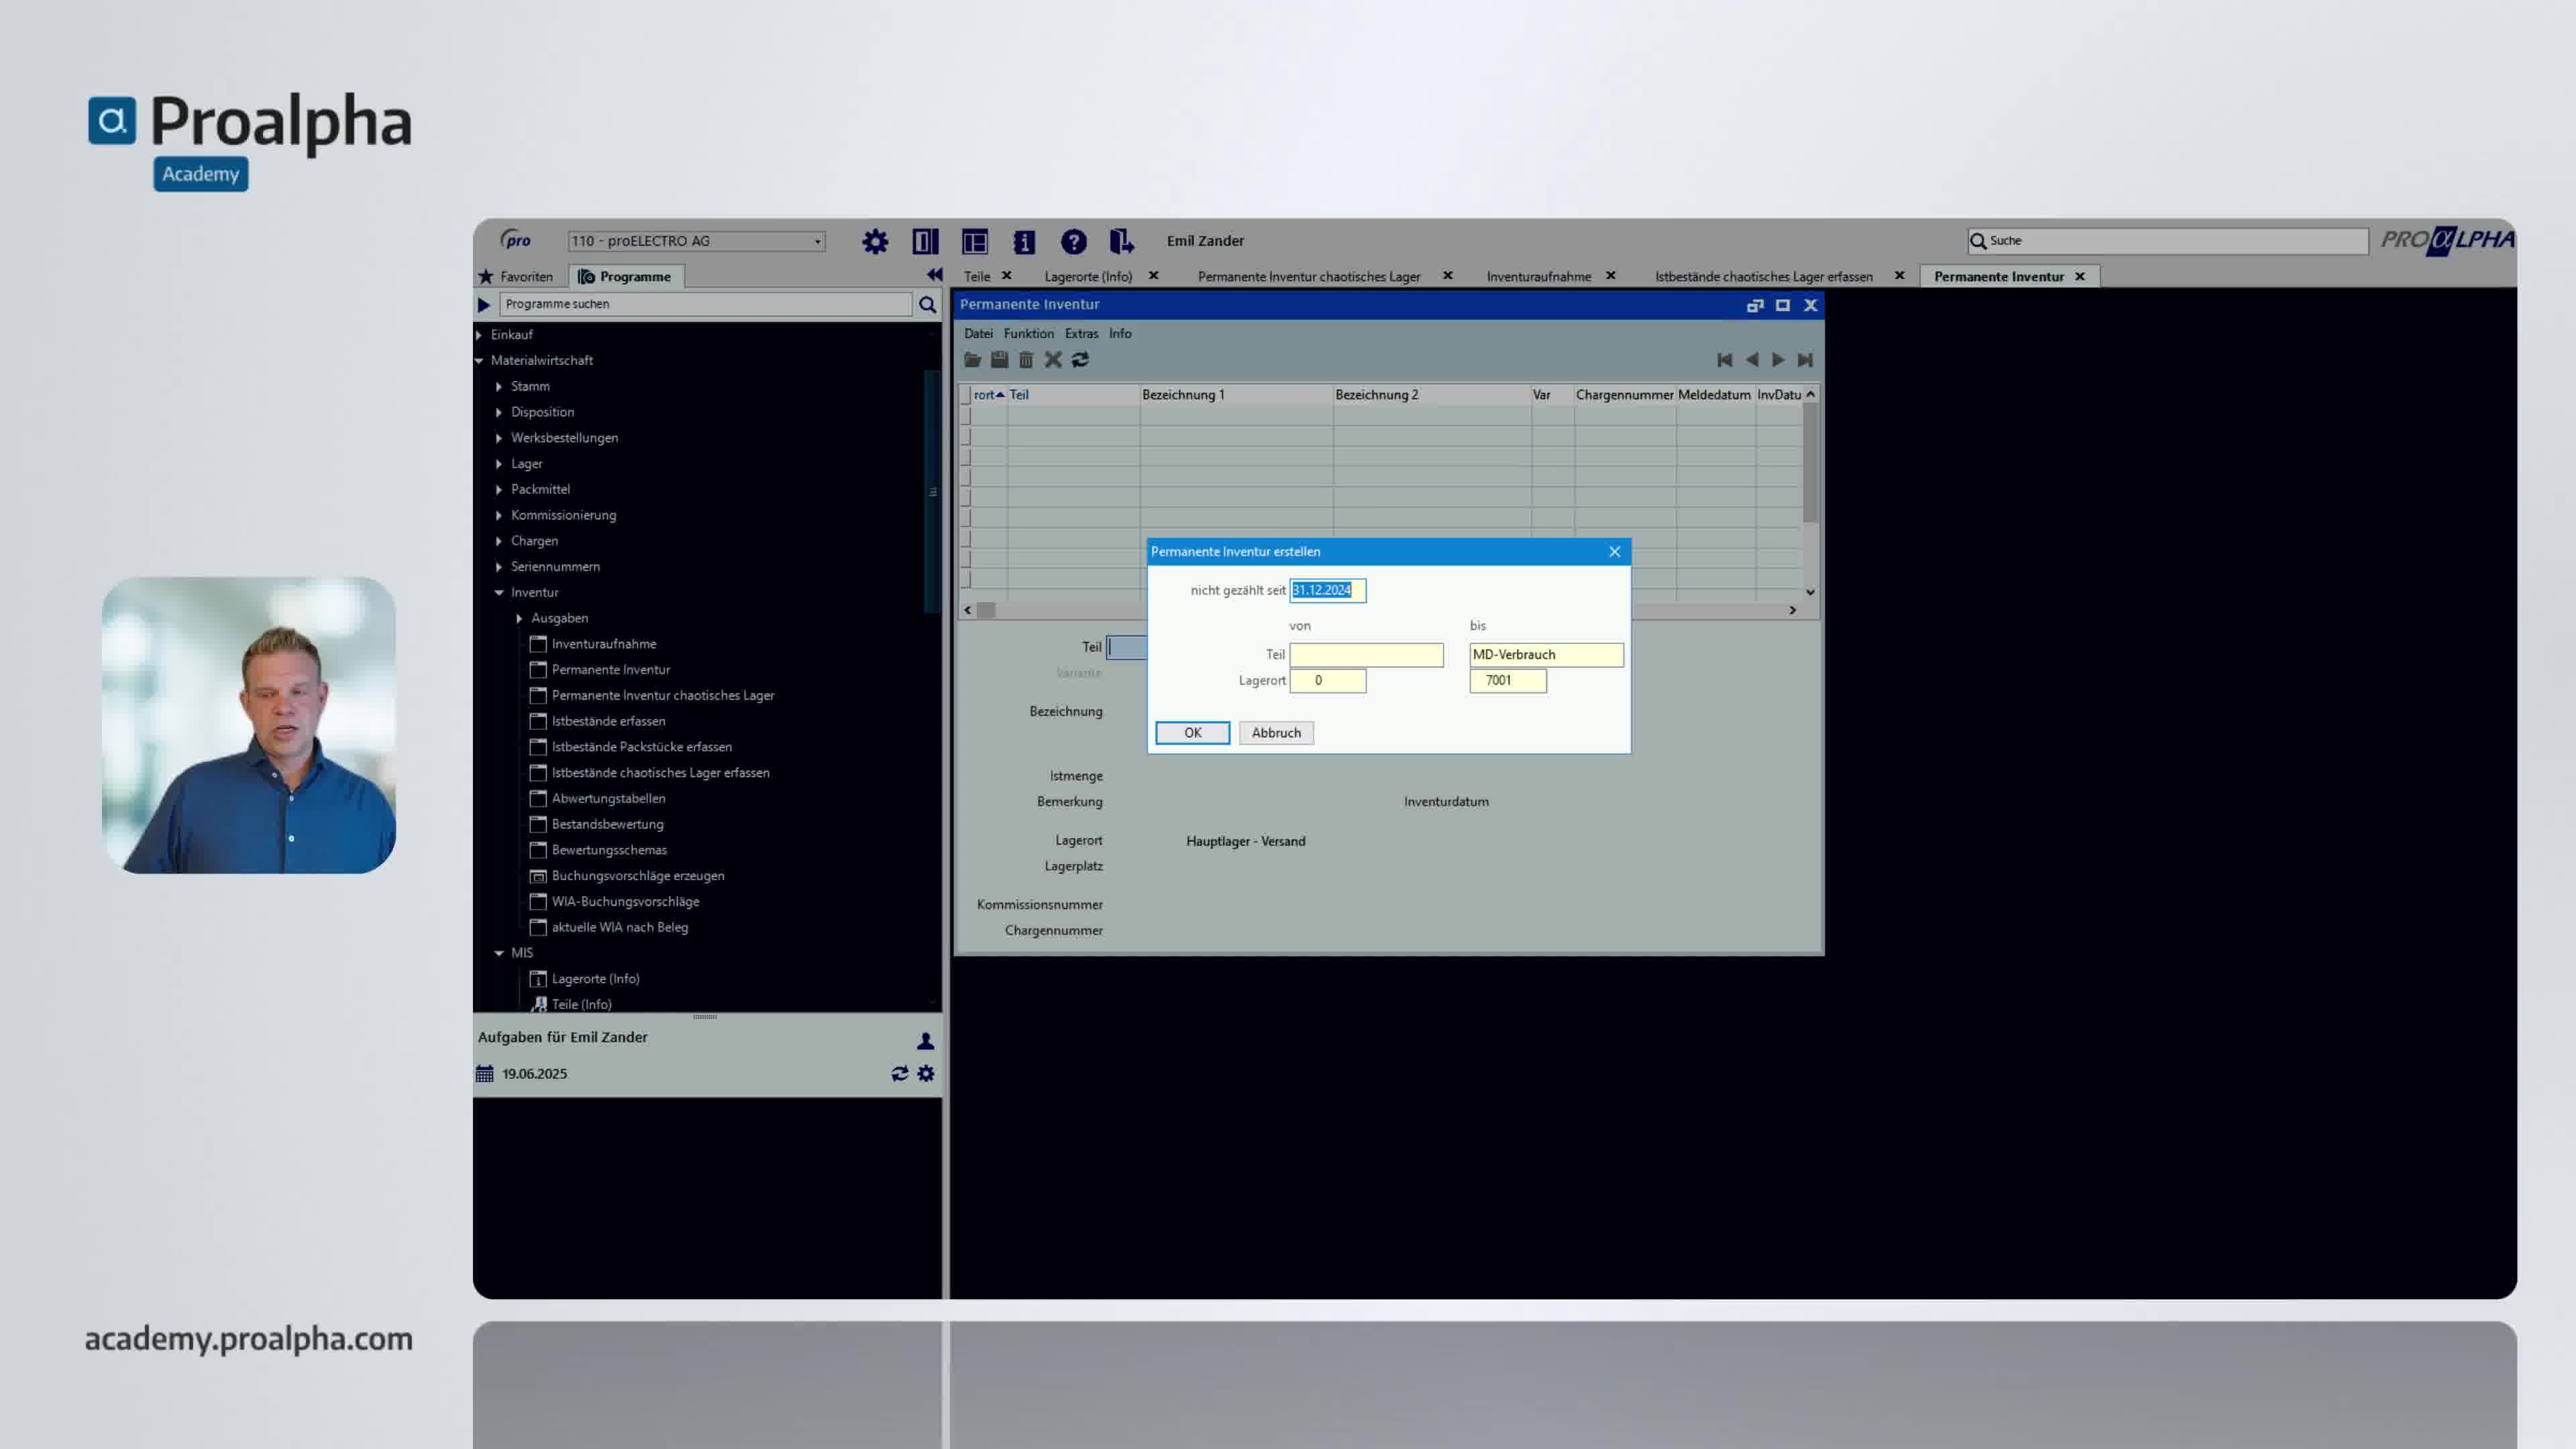Click the save disk icon in Permanente Inventur
This screenshot has height=1449, width=2576.
(999, 360)
